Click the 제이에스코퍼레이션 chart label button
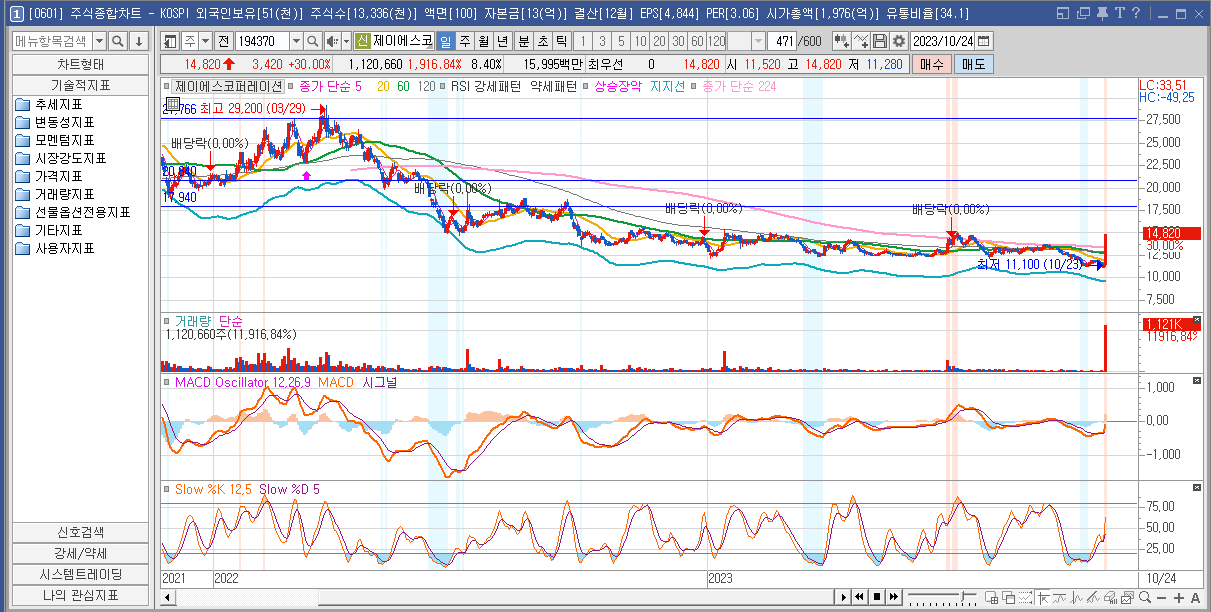Image resolution: width=1211 pixels, height=612 pixels. pos(228,87)
